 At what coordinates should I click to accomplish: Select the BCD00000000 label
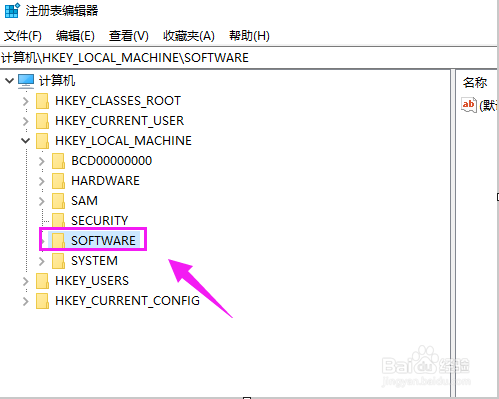tap(112, 161)
